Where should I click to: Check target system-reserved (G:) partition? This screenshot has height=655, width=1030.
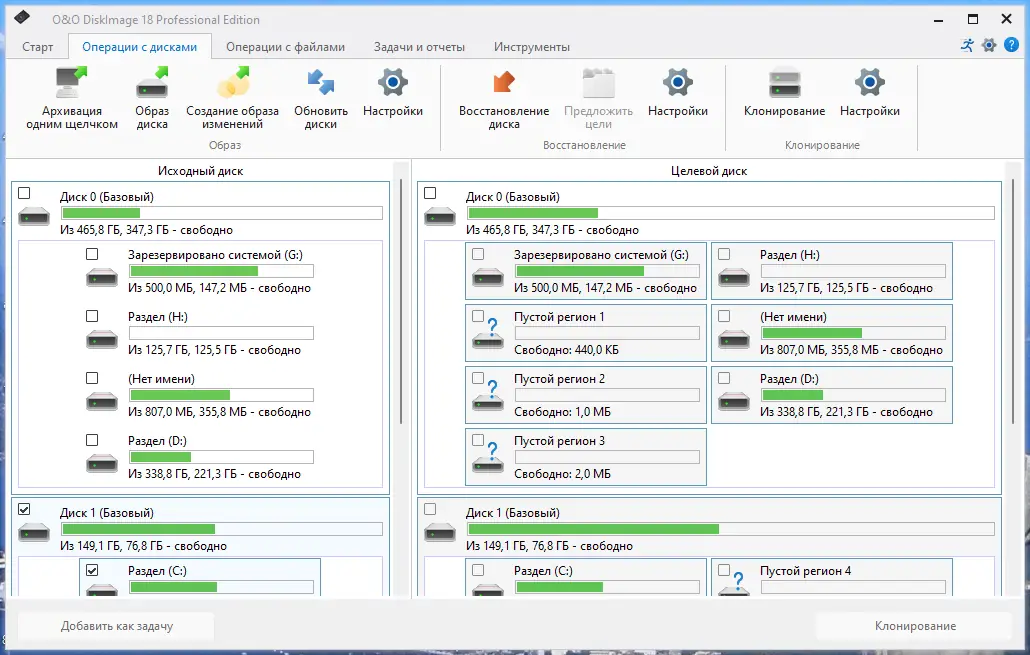click(x=478, y=254)
